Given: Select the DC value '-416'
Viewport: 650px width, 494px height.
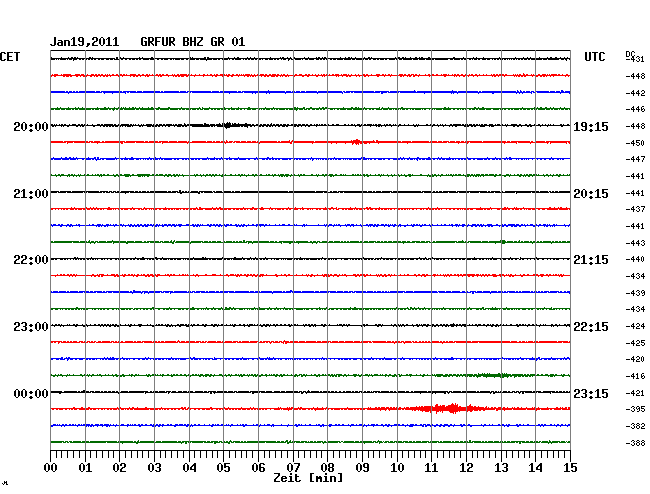Looking at the screenshot, I should [x=635, y=376].
